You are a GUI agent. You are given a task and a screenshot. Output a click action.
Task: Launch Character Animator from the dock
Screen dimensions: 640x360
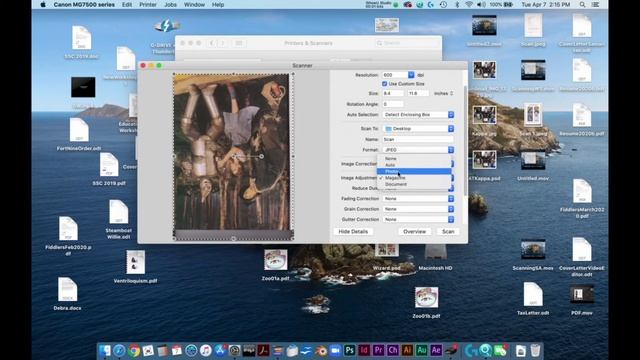point(393,350)
